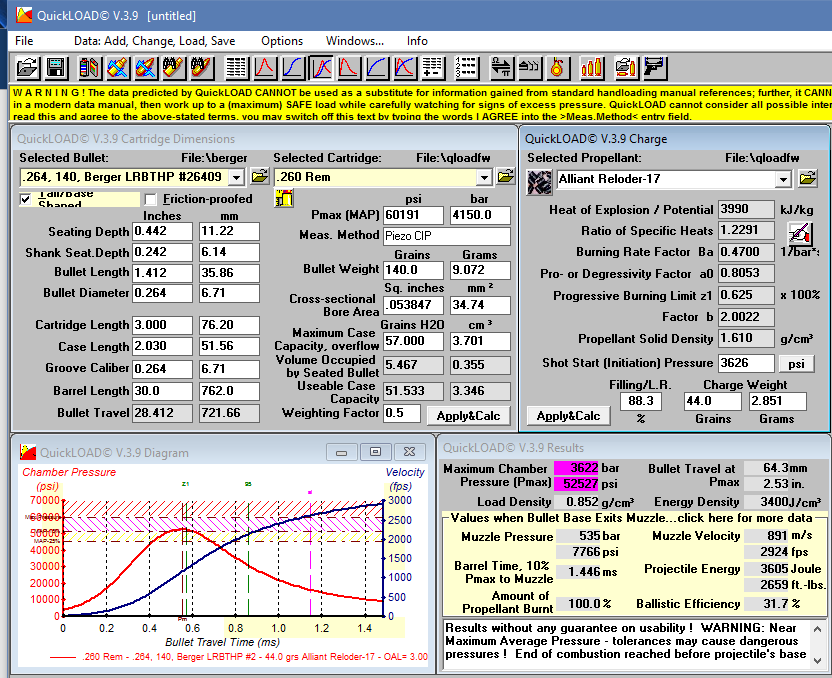Click the active combined pressure-velocity diagram icon
The image size is (832, 678).
321,67
